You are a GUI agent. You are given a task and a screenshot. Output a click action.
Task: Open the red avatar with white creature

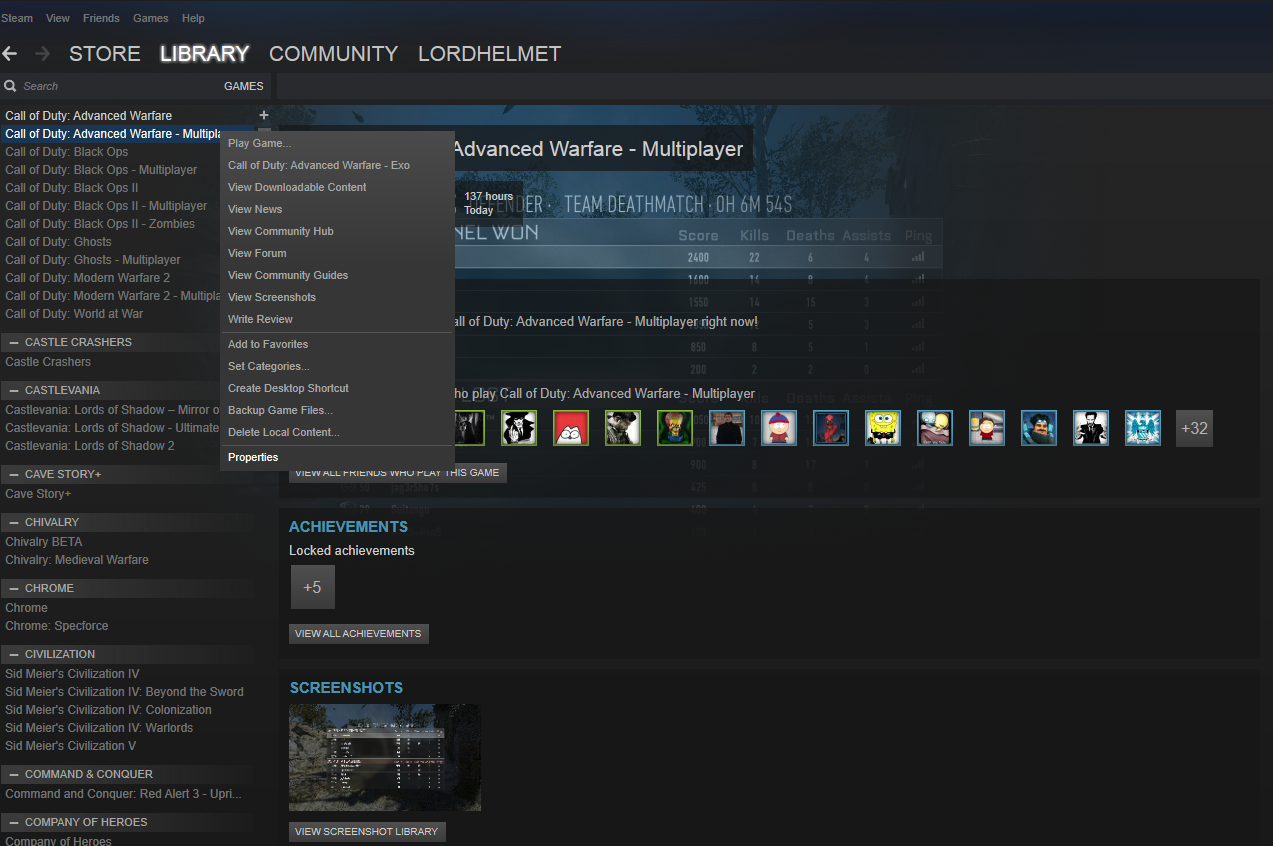571,428
